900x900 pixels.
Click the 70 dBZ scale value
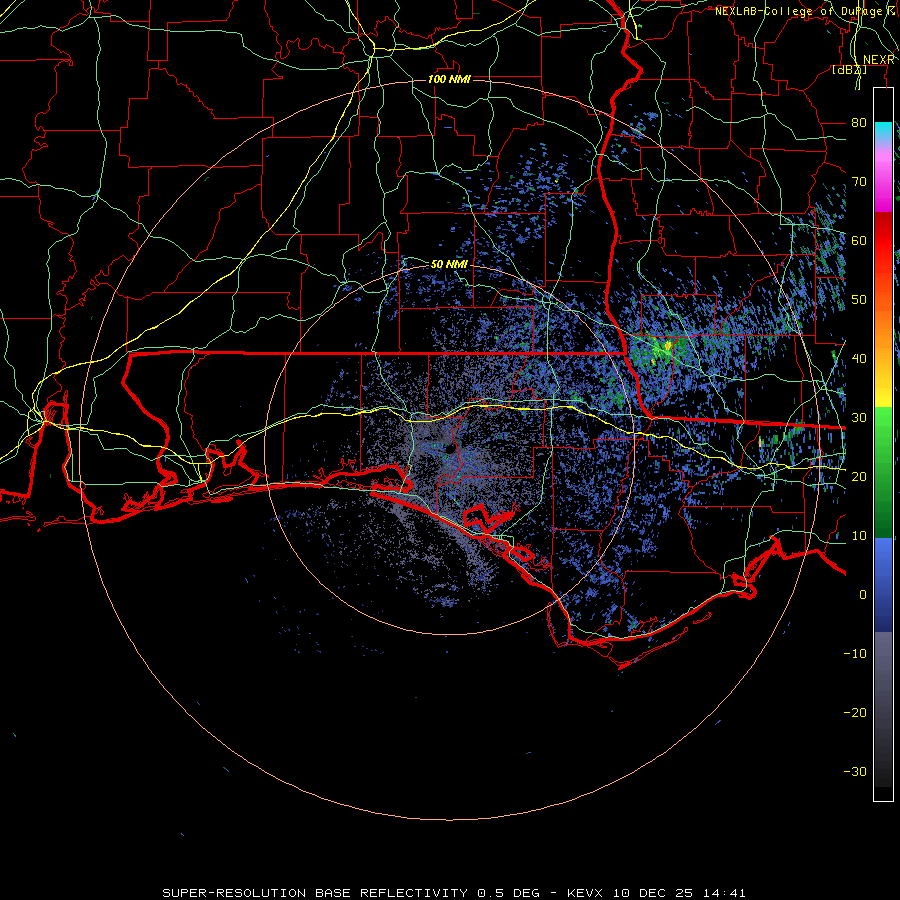tap(859, 181)
